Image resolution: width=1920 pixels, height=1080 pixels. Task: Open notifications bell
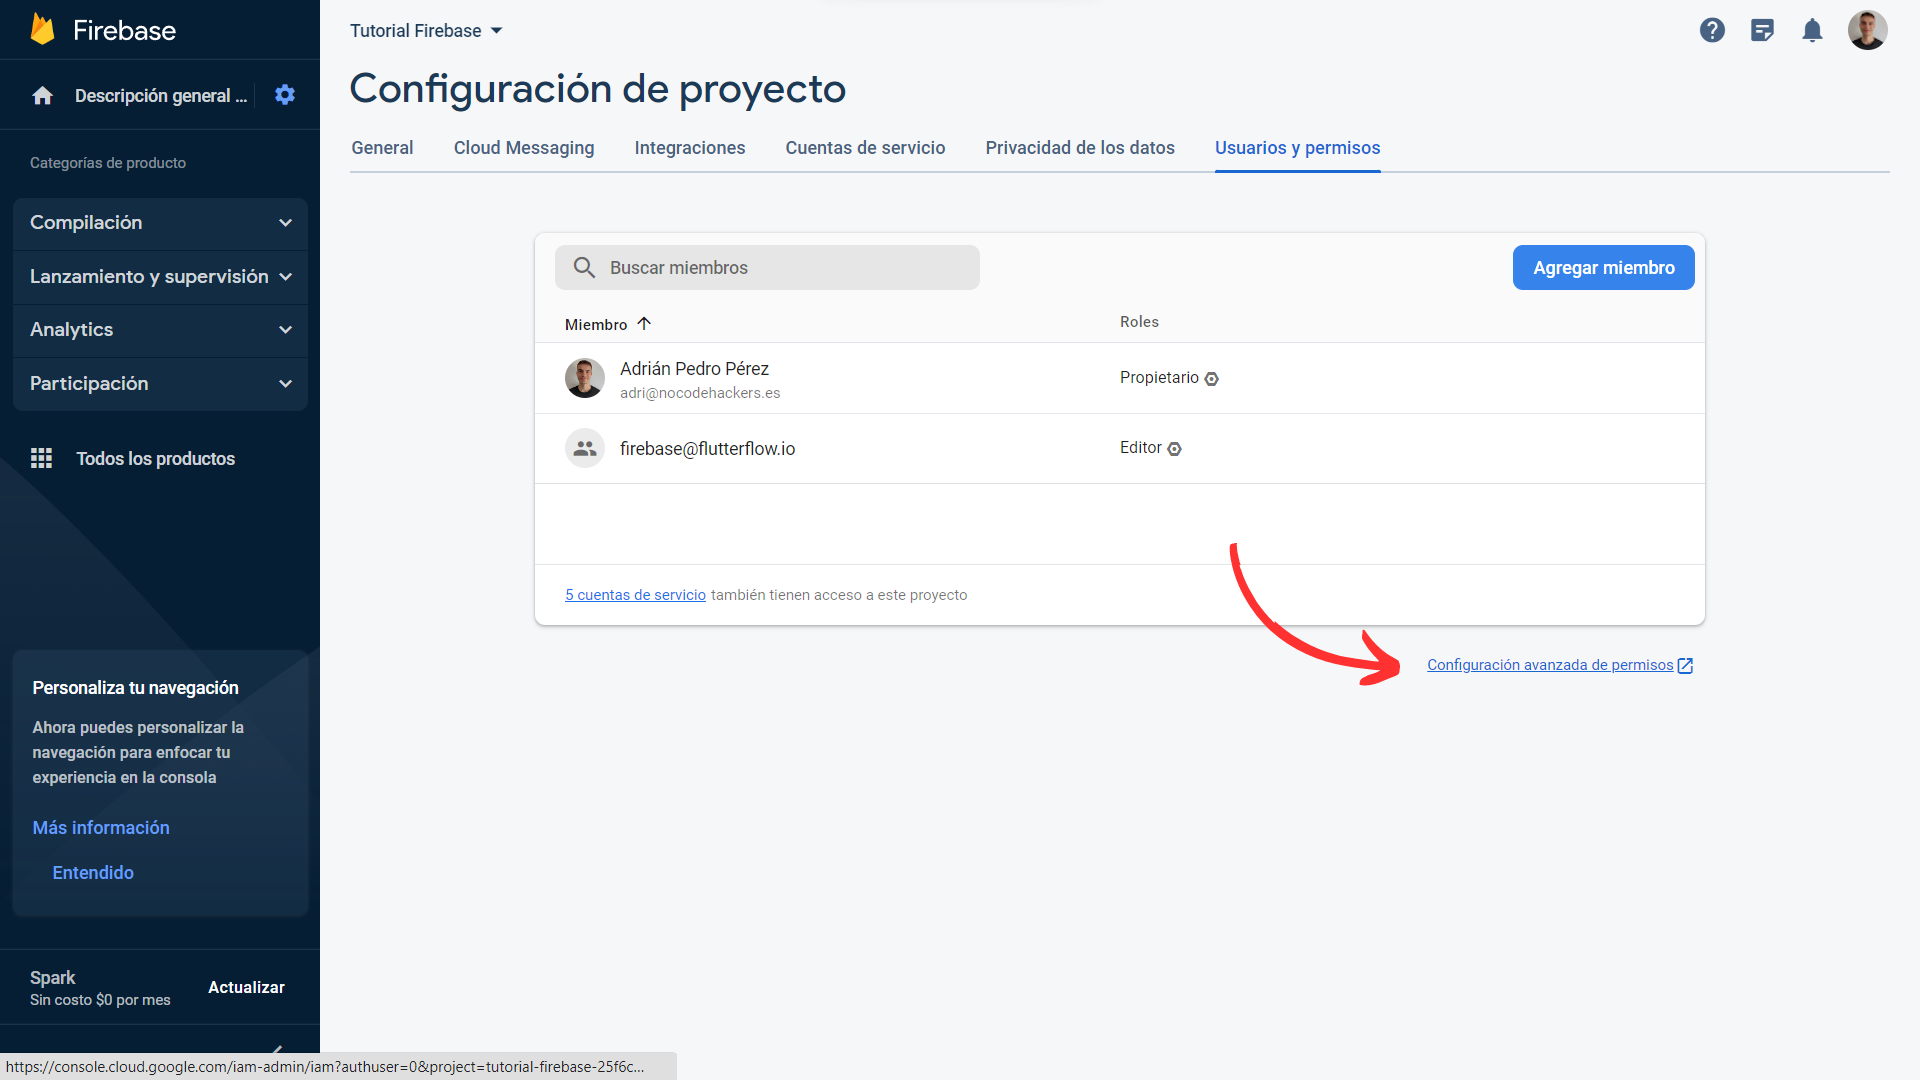[x=1812, y=30]
